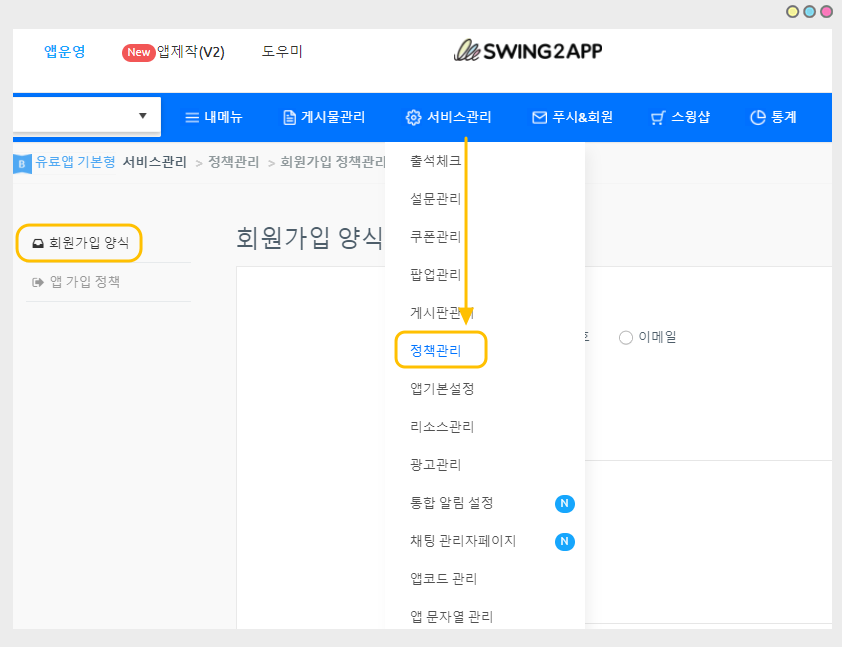
Task: Choose 출석체크 in the service menu
Action: coord(435,160)
